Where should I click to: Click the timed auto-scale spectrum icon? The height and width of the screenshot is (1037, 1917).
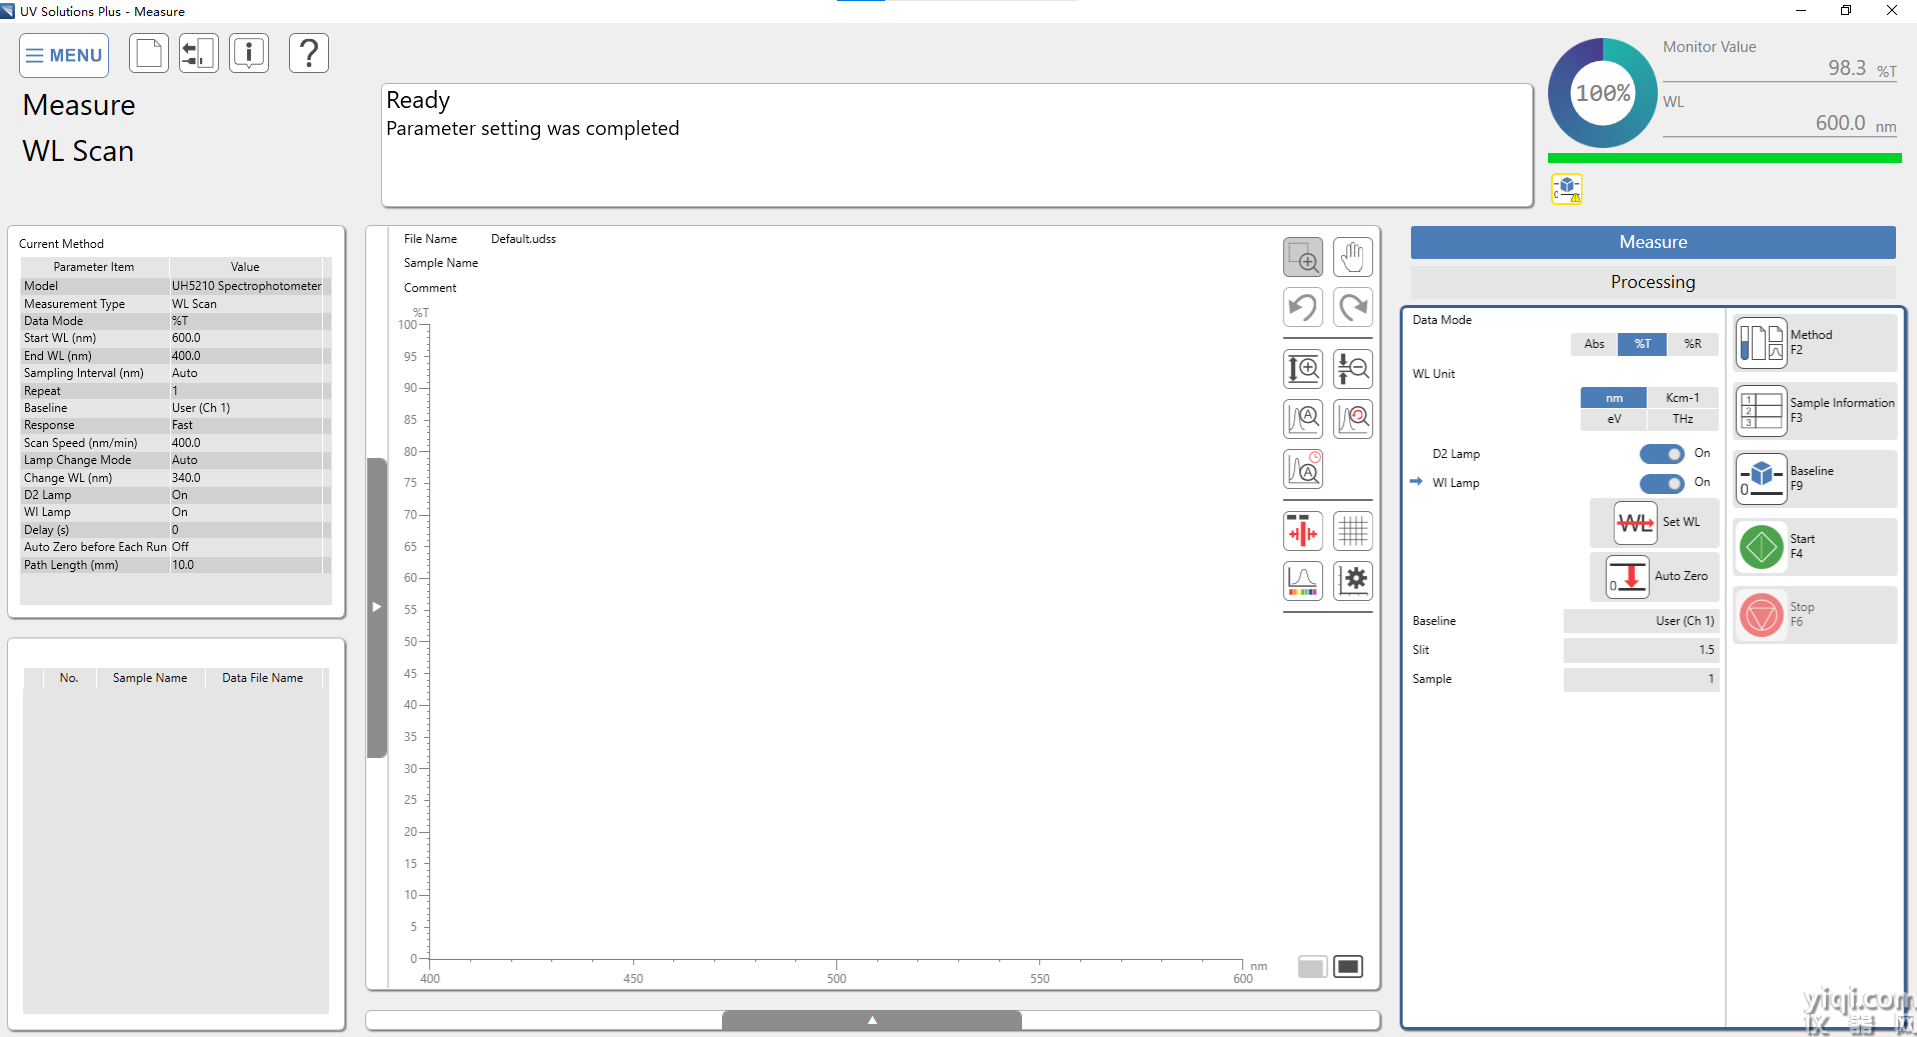pos(1303,469)
